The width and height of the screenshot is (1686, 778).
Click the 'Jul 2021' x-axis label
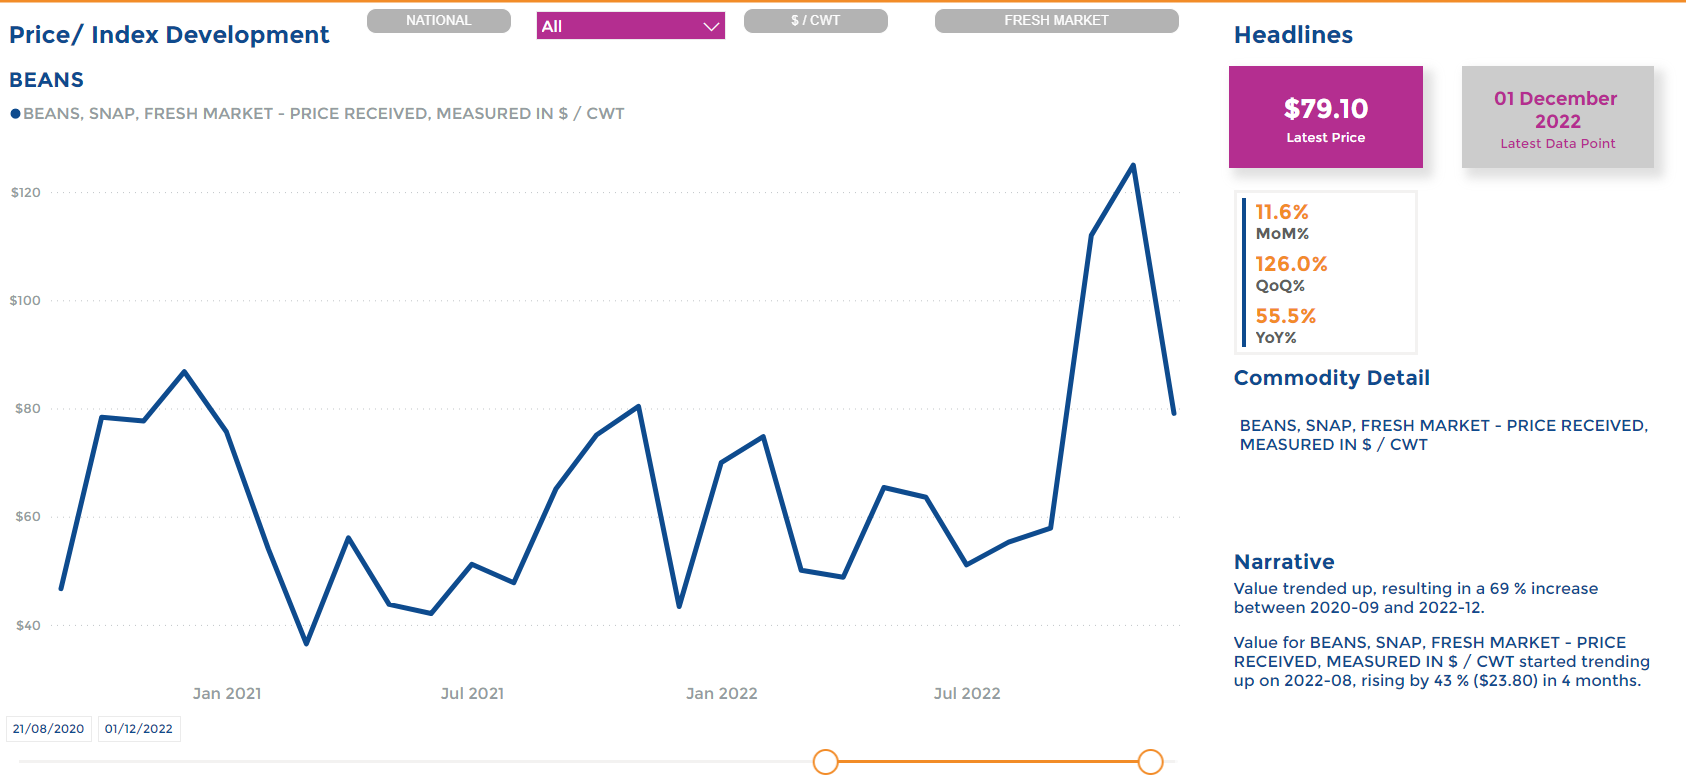pos(472,694)
